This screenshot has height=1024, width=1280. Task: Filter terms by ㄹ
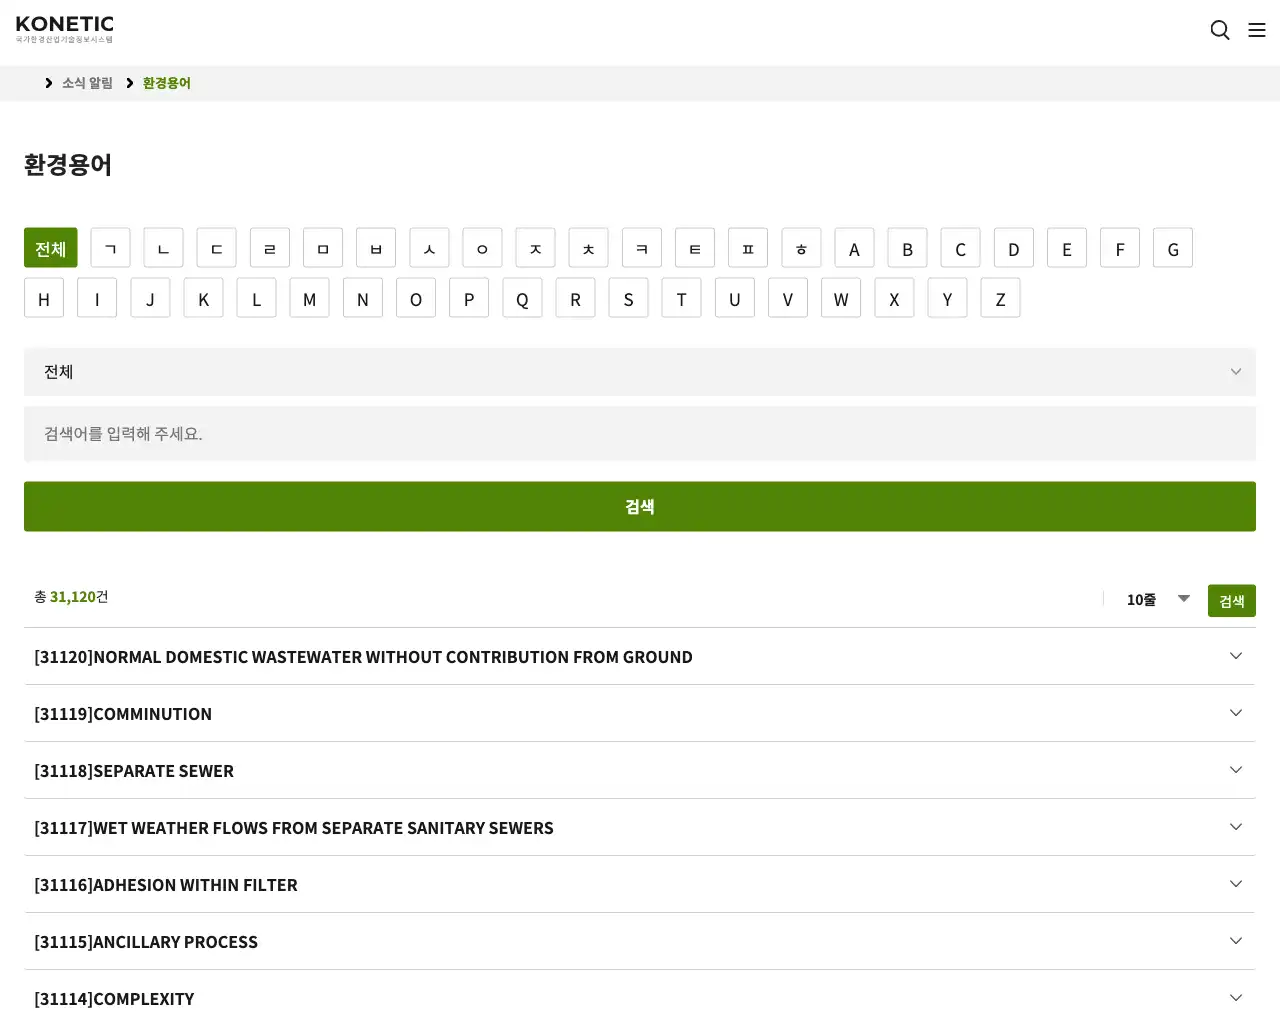tap(270, 248)
